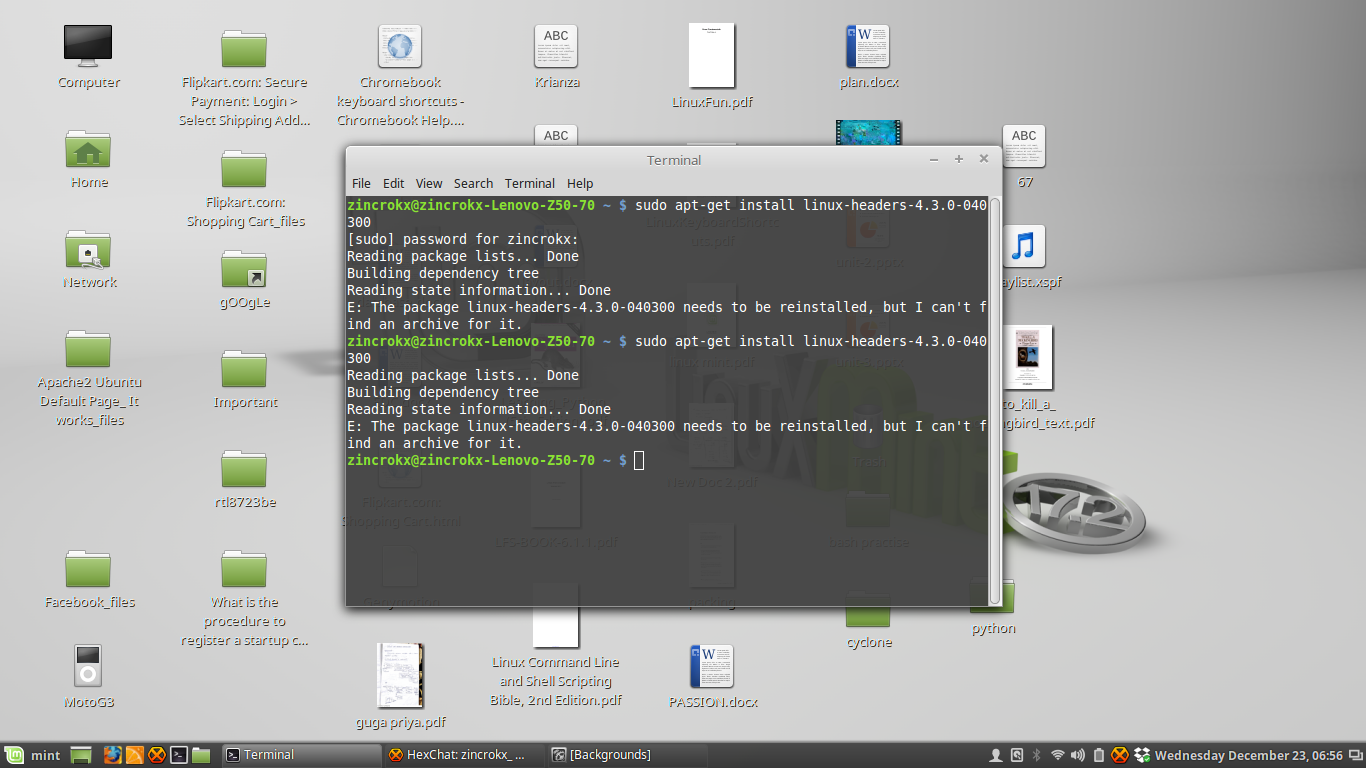Image resolution: width=1366 pixels, height=768 pixels.
Task: Open the user applet in the system tray
Action: coord(995,755)
